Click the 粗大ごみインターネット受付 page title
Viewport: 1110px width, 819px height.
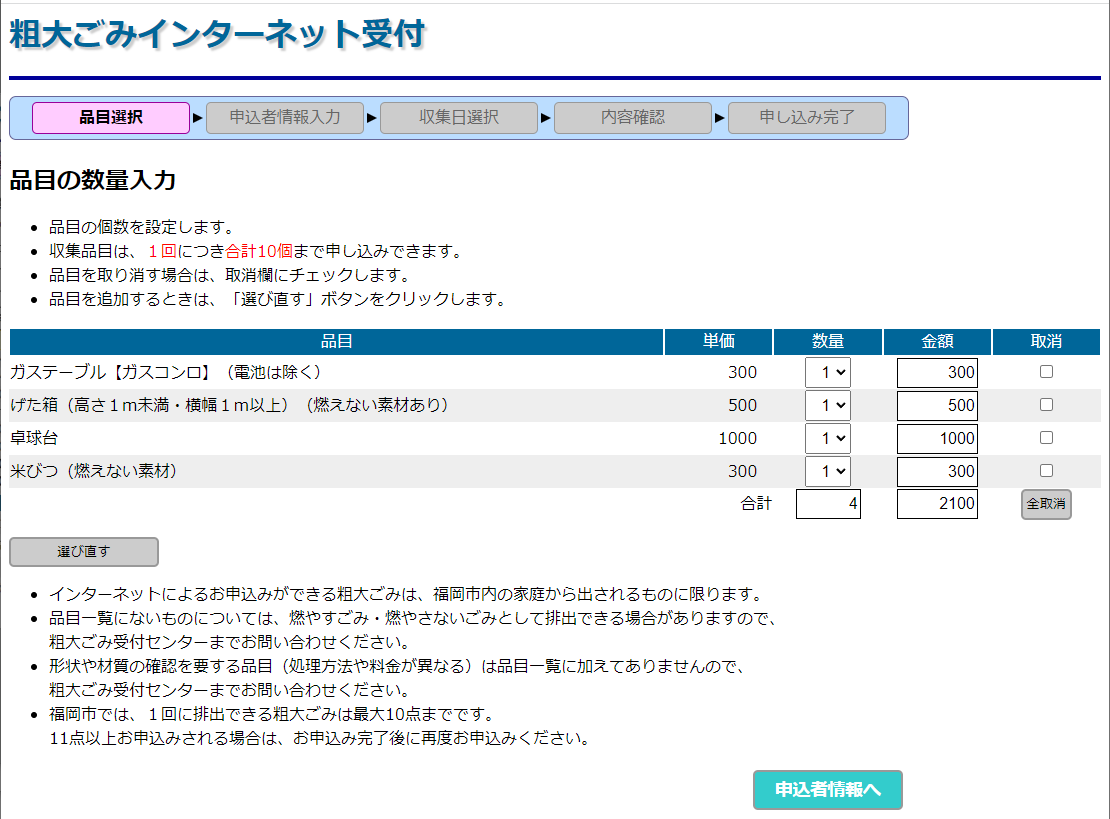coord(217,34)
